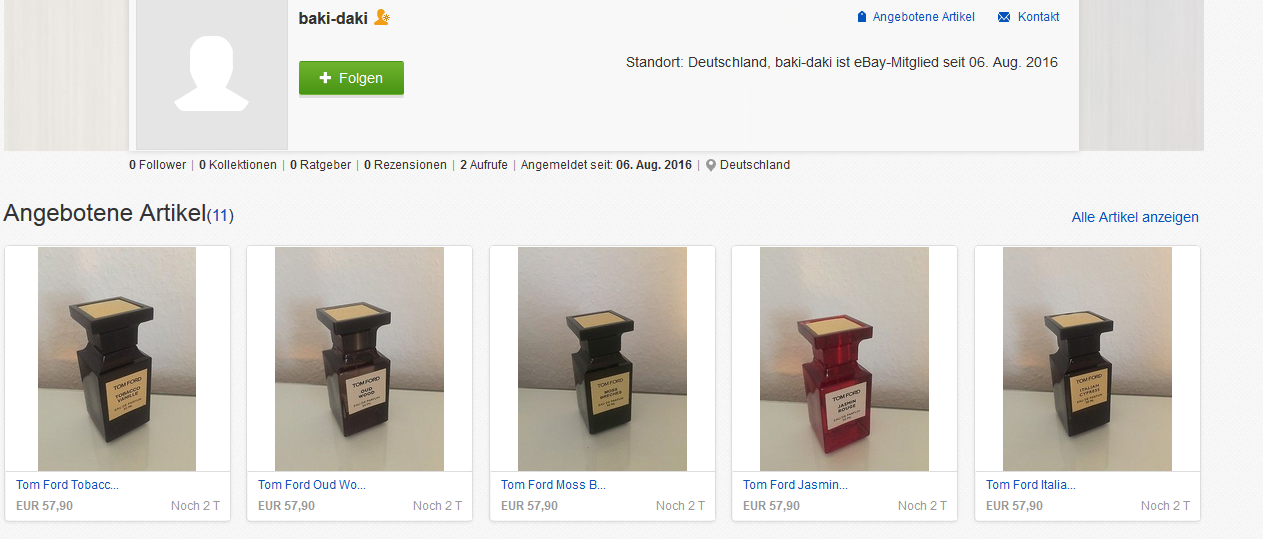Screen dimensions: 1263x539
Task: Open the Angebotene Artikel link at top
Action: (923, 17)
